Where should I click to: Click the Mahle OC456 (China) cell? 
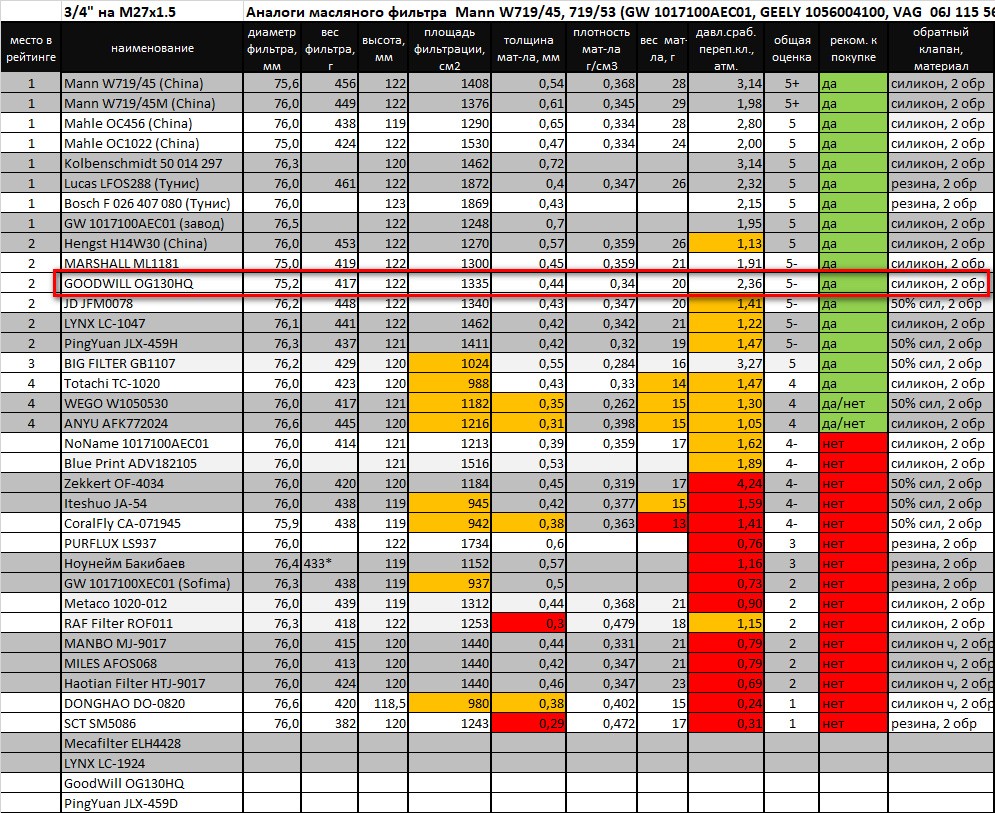(152, 123)
